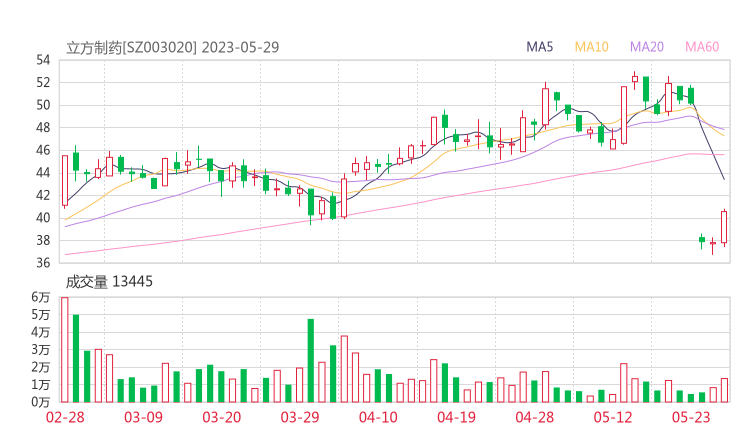Select the tallest red volume bar at 02-28
Viewport: 740px width, 440px height.
click(x=65, y=350)
